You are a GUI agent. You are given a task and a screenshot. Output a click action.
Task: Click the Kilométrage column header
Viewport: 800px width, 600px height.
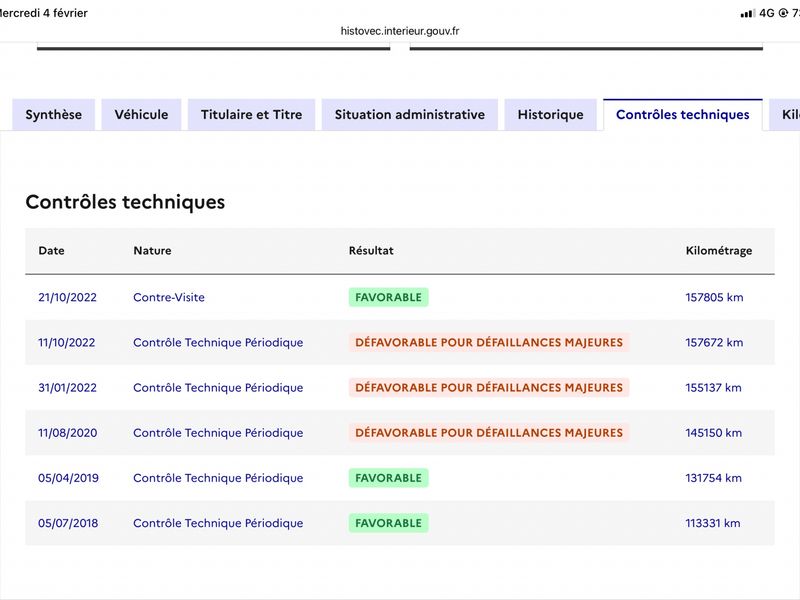point(718,251)
